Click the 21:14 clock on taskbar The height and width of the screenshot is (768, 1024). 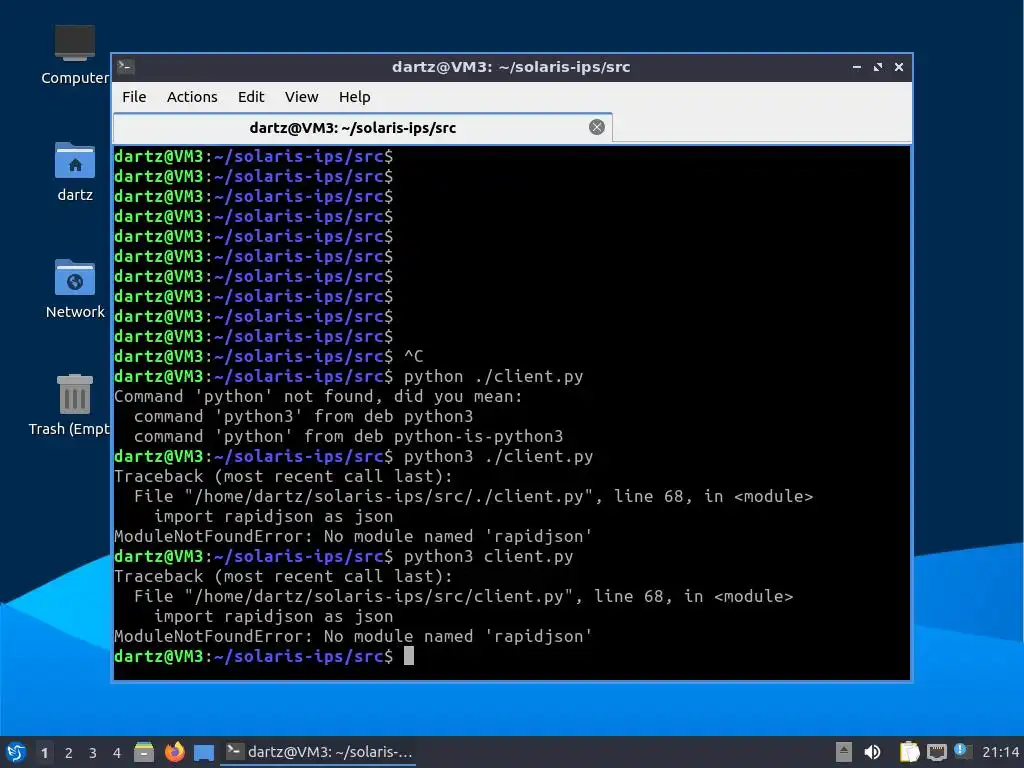tap(1000, 752)
